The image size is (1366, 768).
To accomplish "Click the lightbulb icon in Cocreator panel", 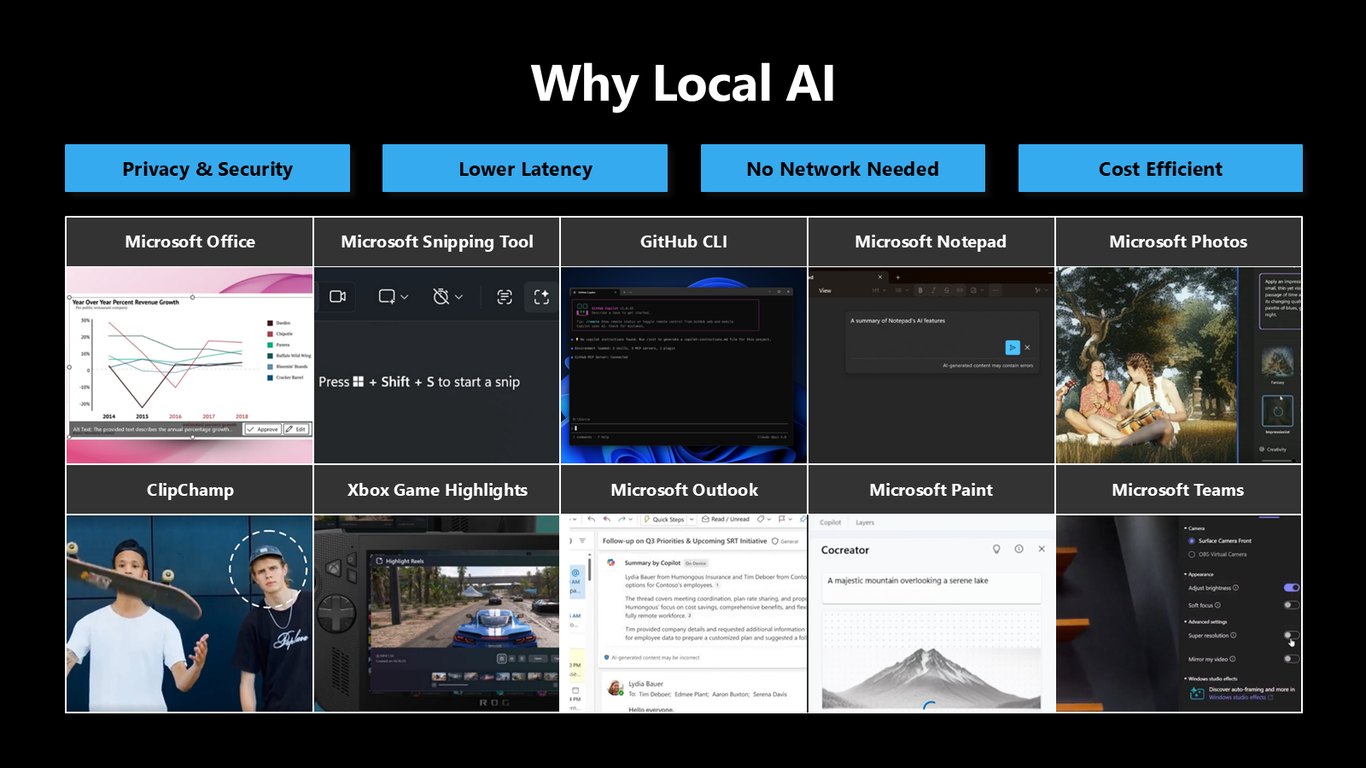I will tap(996, 549).
